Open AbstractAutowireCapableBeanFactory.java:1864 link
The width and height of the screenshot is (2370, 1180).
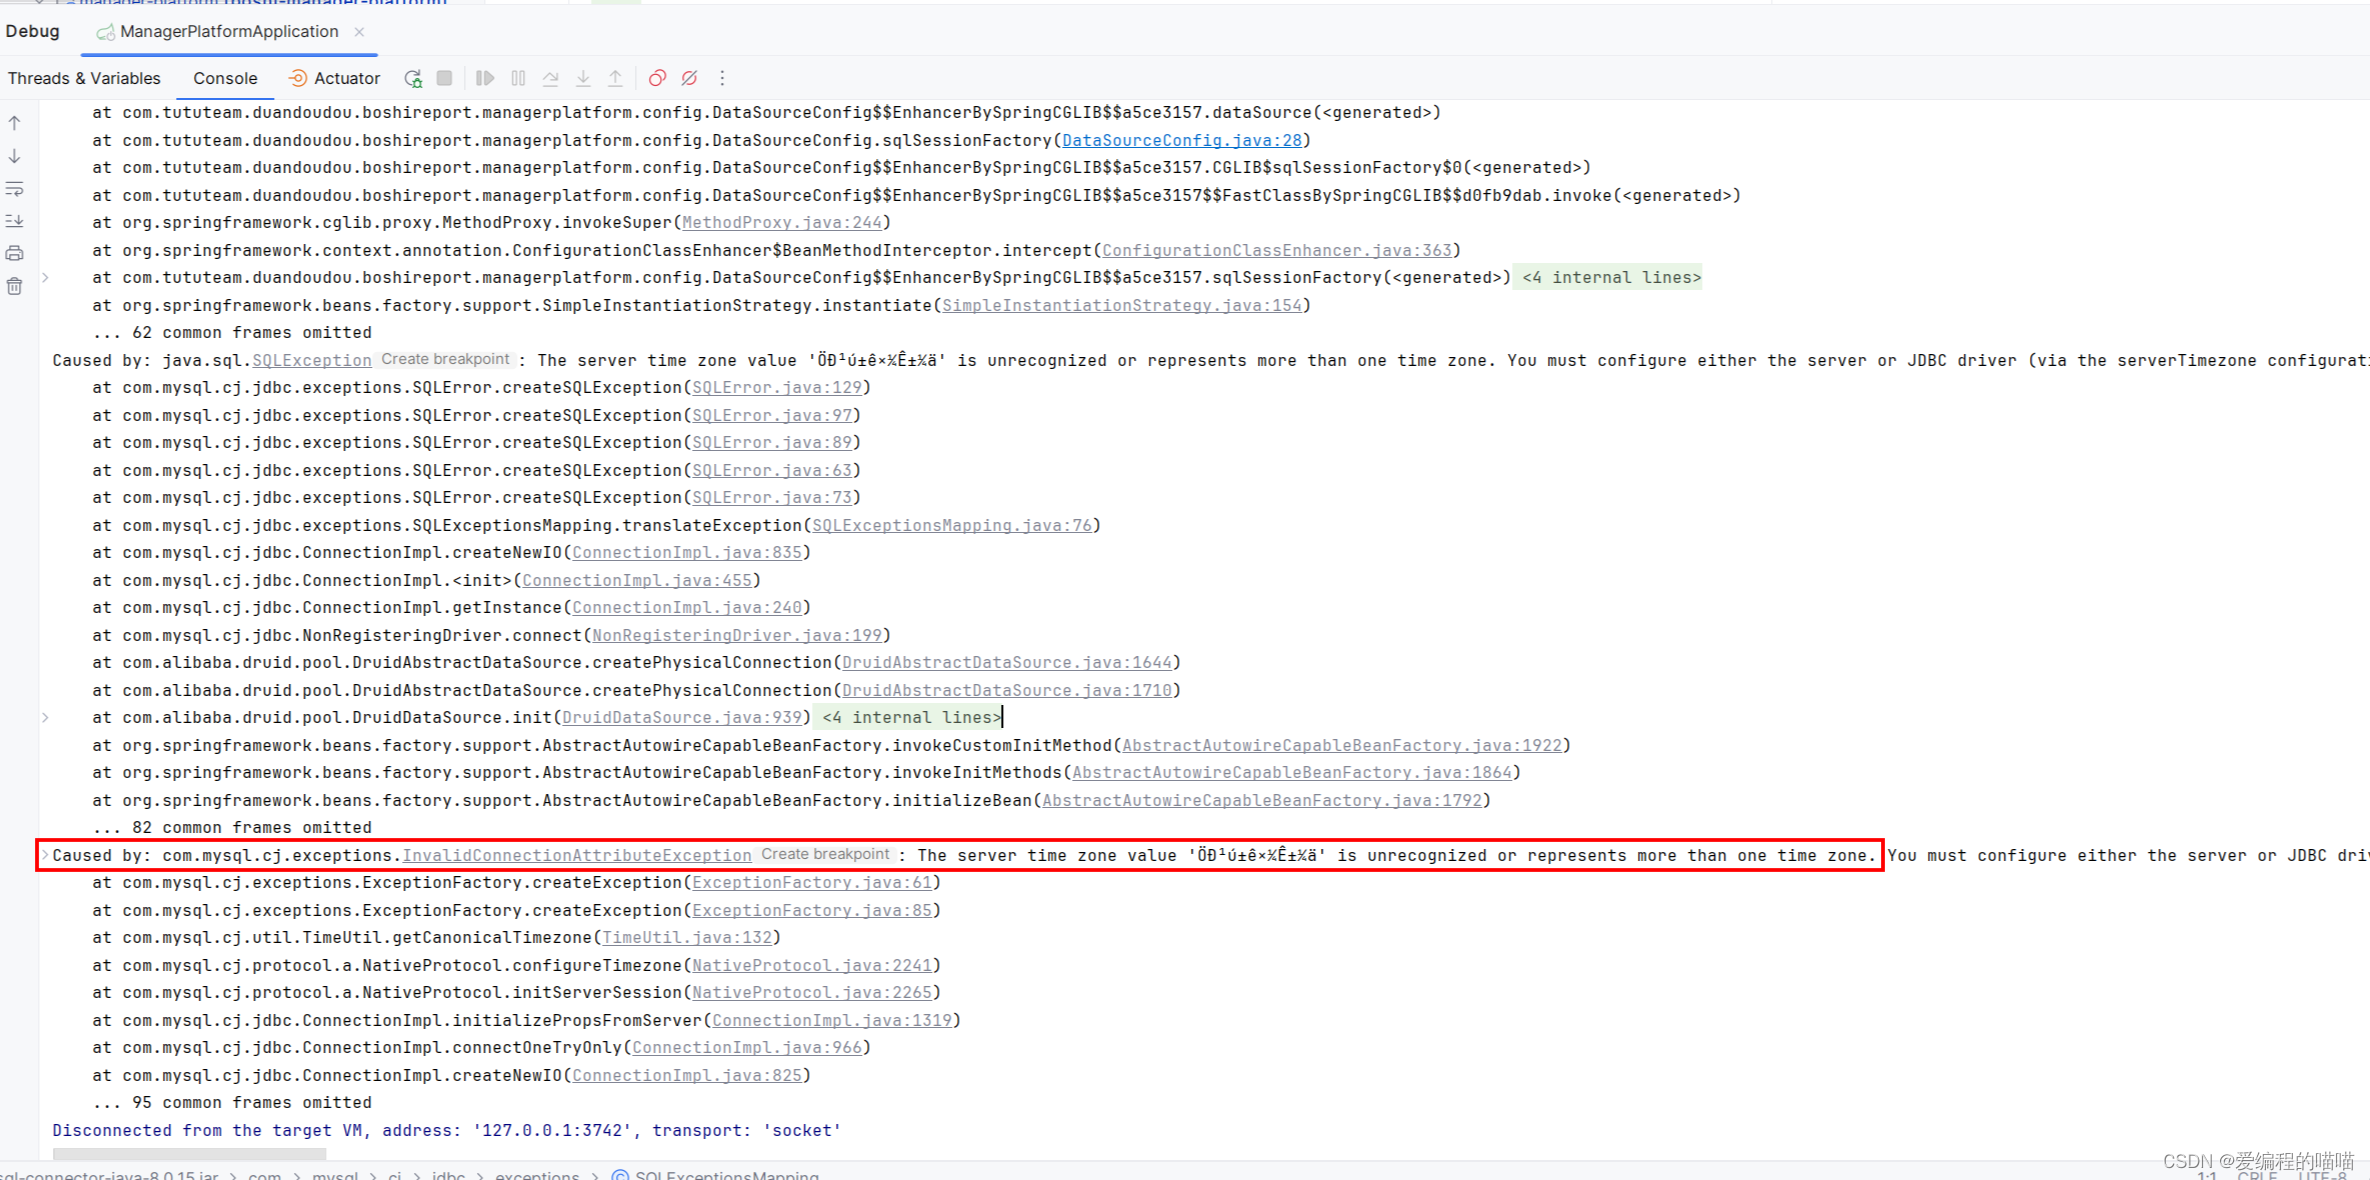point(1291,773)
